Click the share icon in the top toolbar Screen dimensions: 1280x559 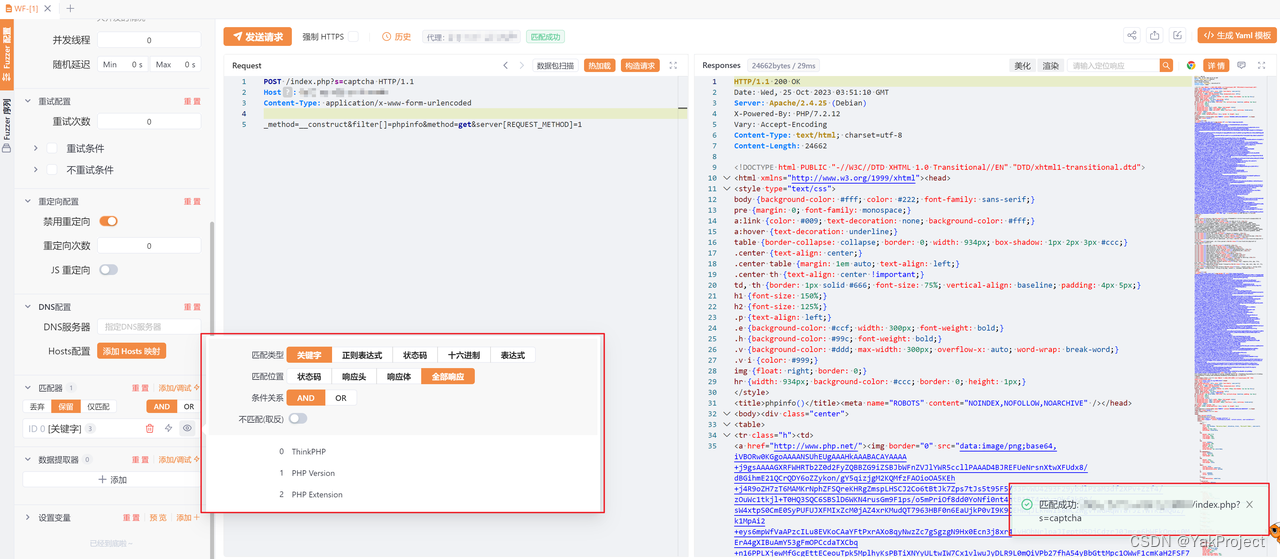pyautogui.click(x=1132, y=35)
